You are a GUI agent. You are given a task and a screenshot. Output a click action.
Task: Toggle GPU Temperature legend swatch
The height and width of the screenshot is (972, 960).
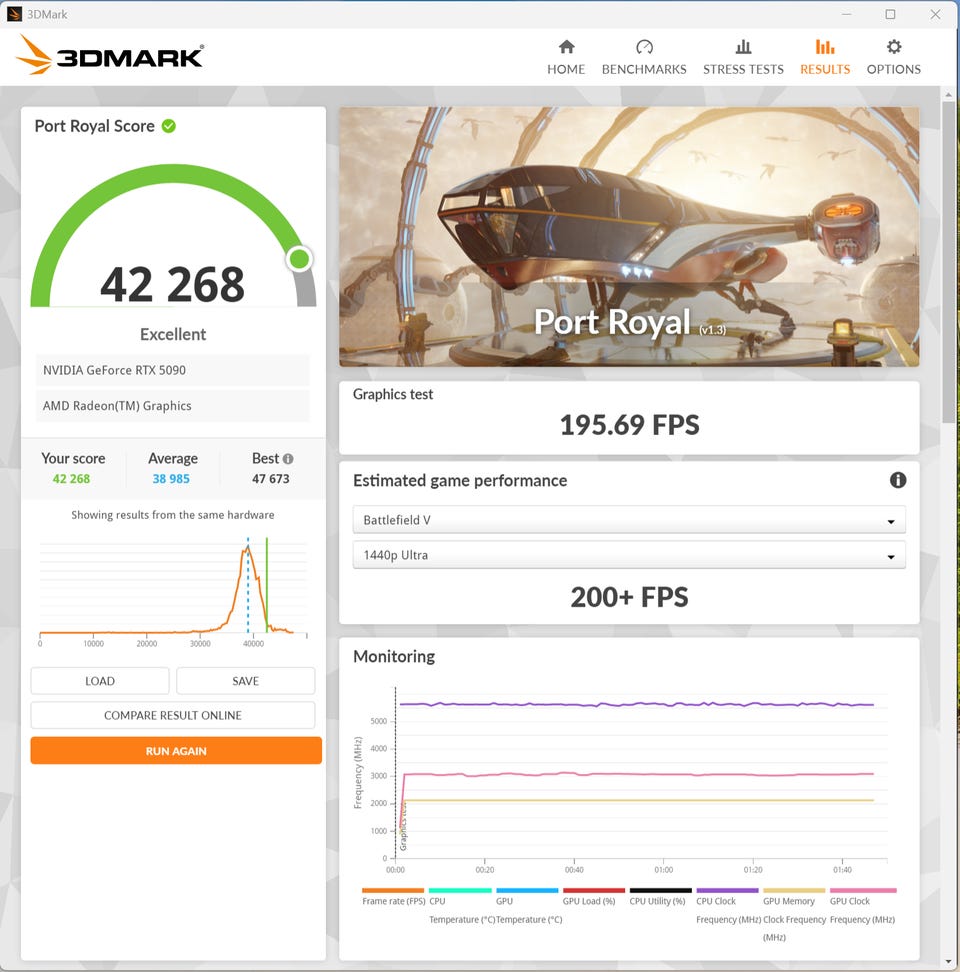point(527,890)
